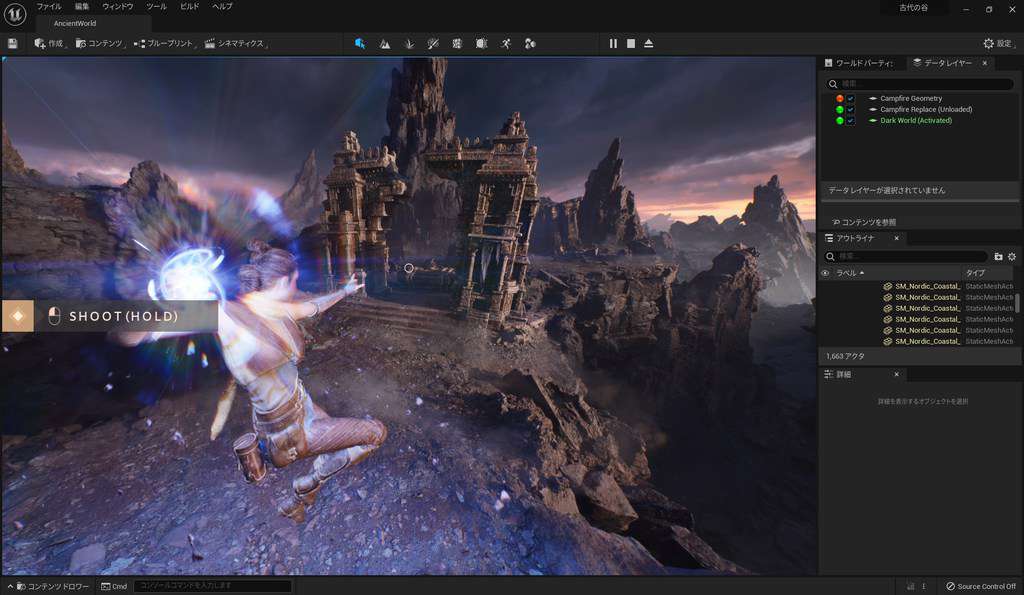The height and width of the screenshot is (595, 1024).
Task: Click the Source Control Off button
Action: [981, 587]
